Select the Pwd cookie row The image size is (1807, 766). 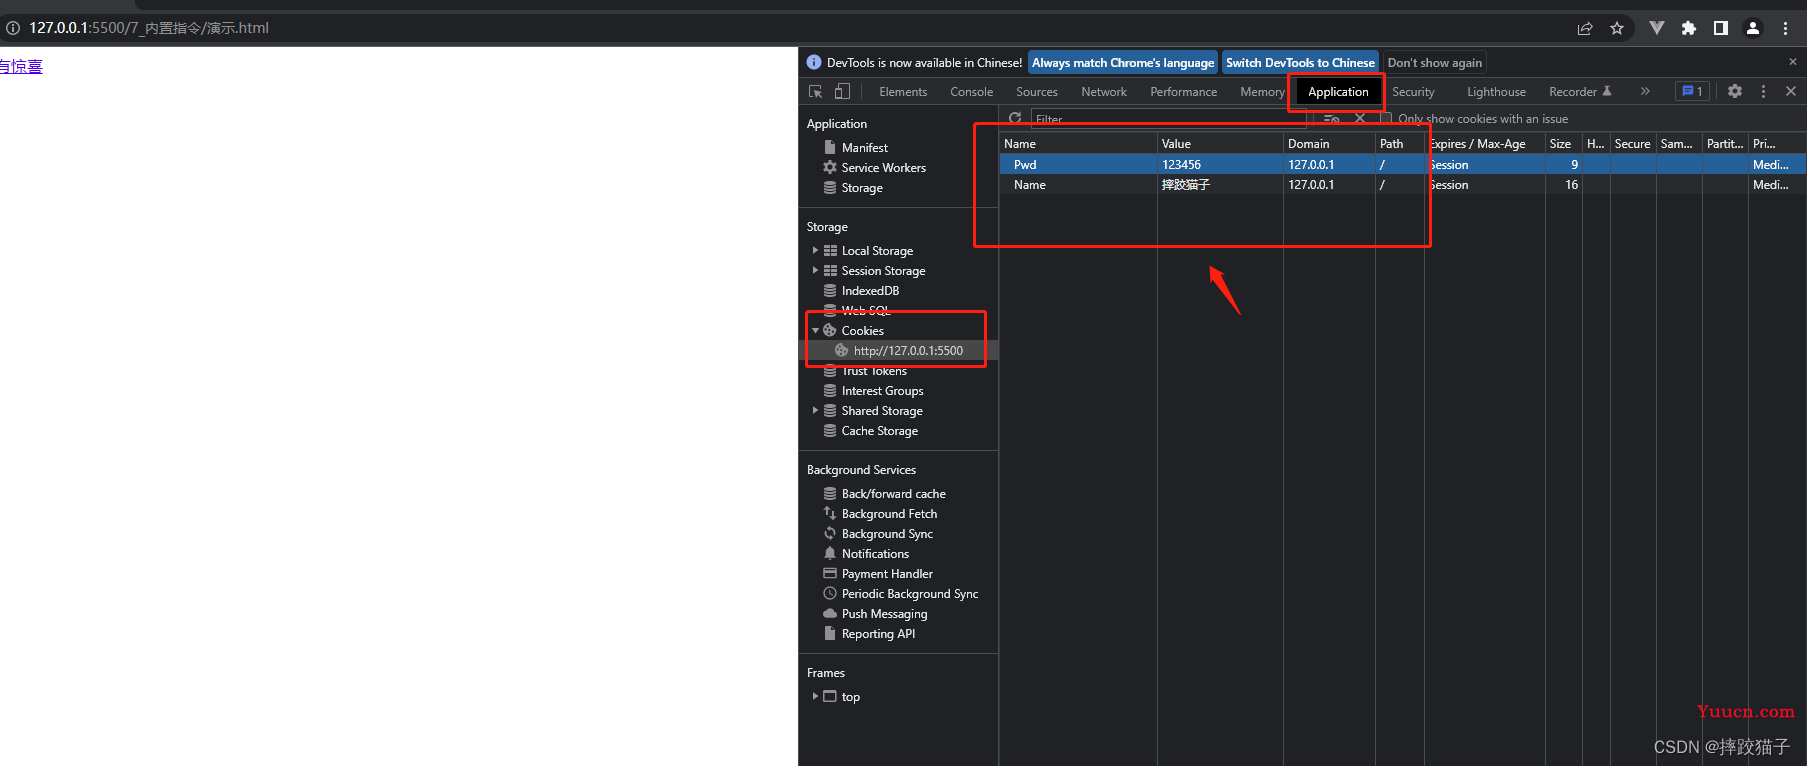click(1403, 164)
